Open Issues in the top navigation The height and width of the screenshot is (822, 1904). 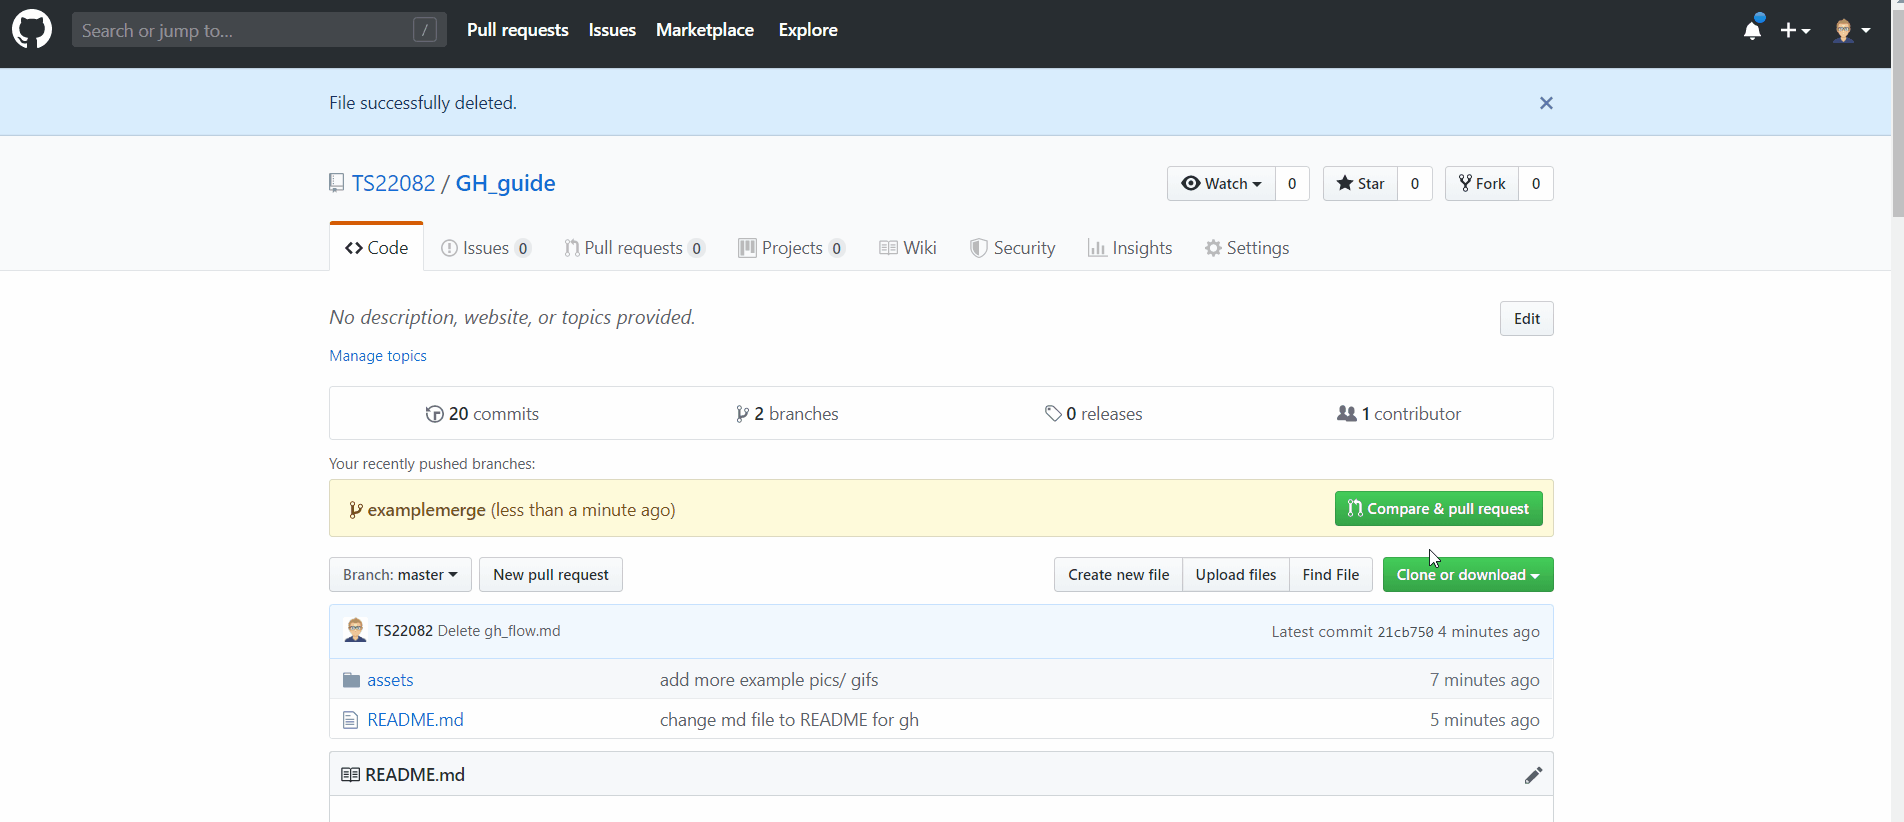(x=612, y=30)
